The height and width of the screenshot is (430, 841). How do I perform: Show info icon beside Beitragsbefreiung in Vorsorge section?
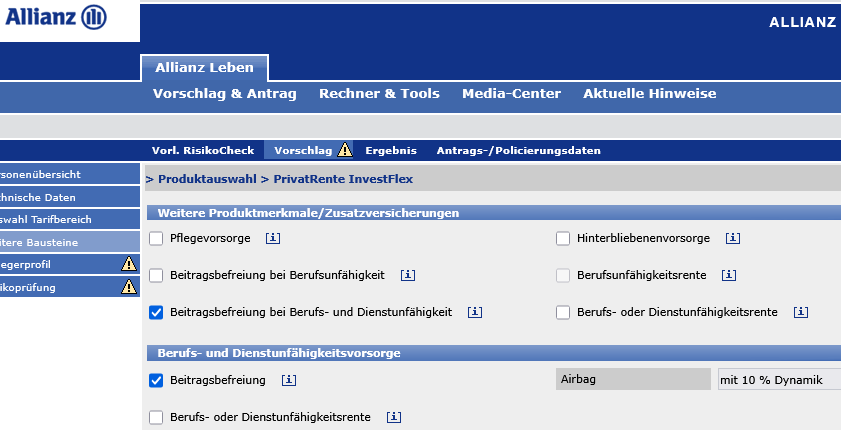[x=289, y=380]
